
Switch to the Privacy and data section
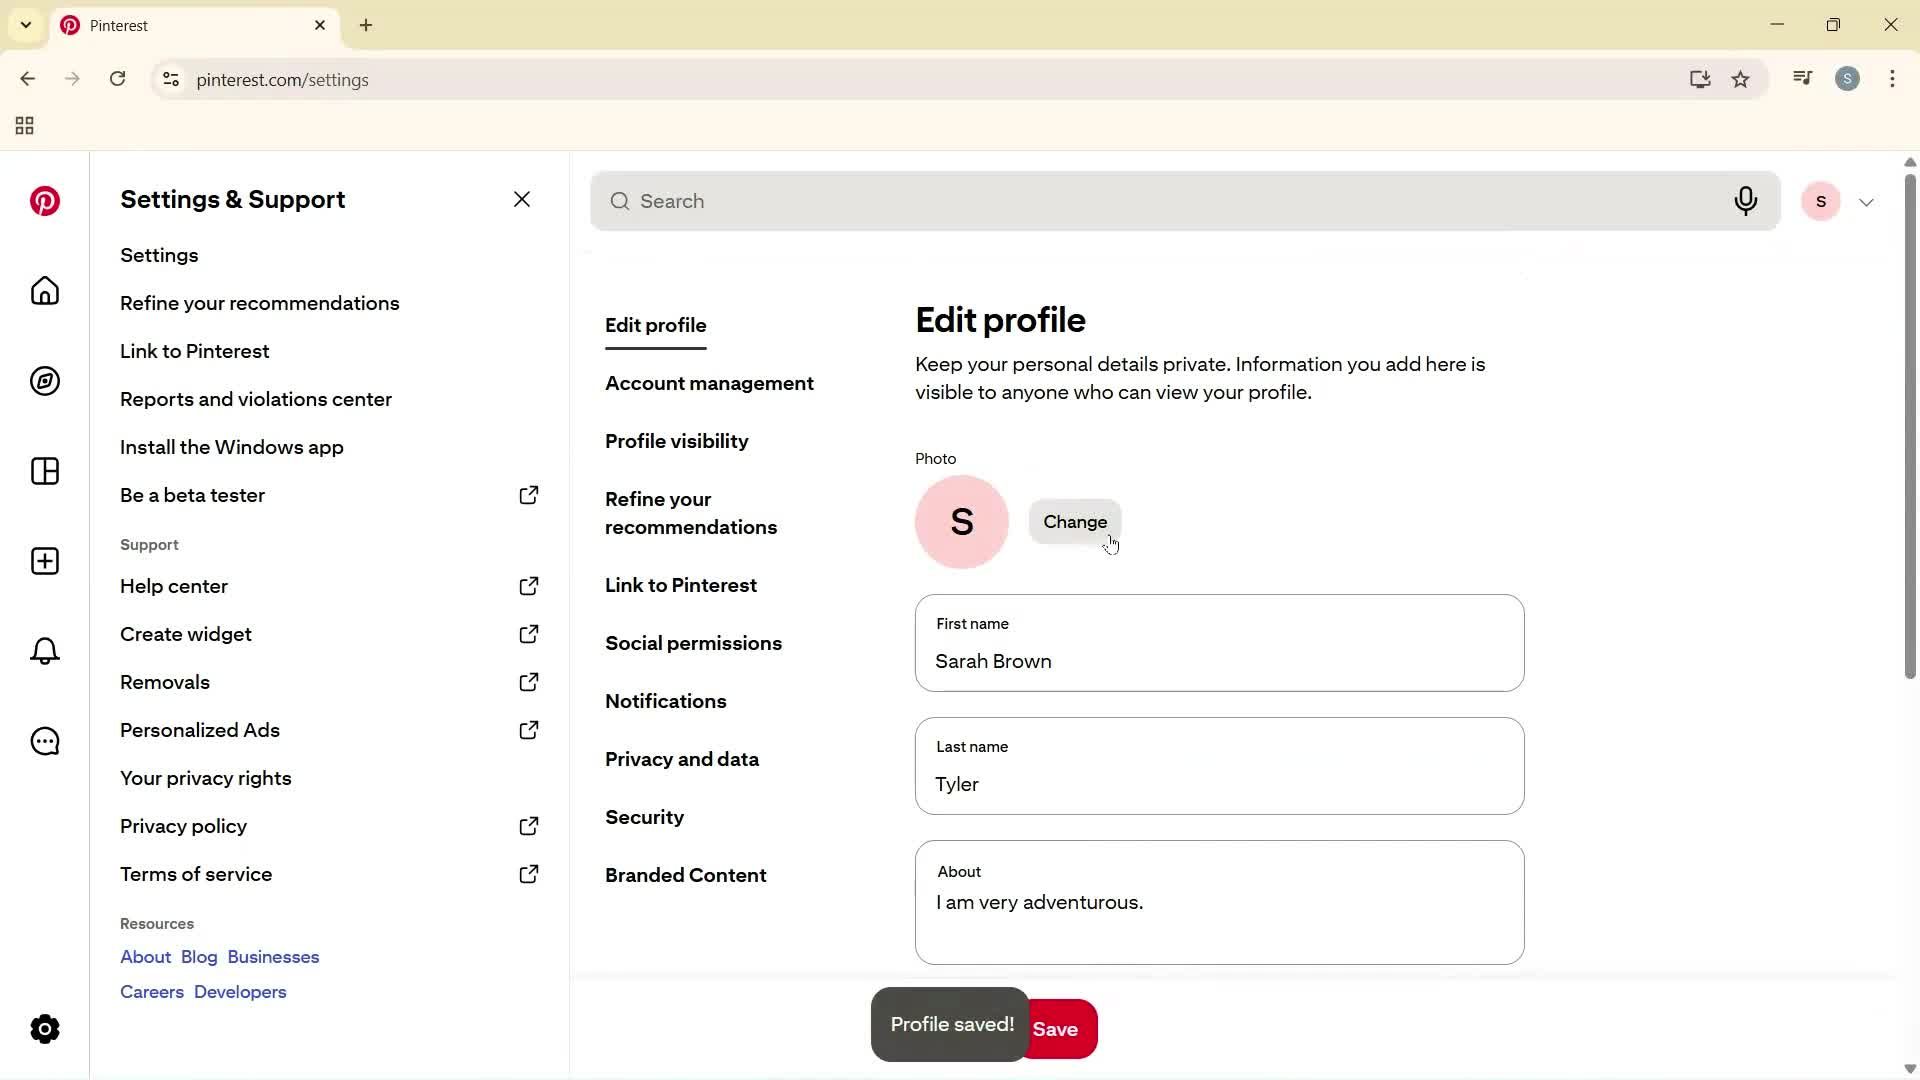682,759
